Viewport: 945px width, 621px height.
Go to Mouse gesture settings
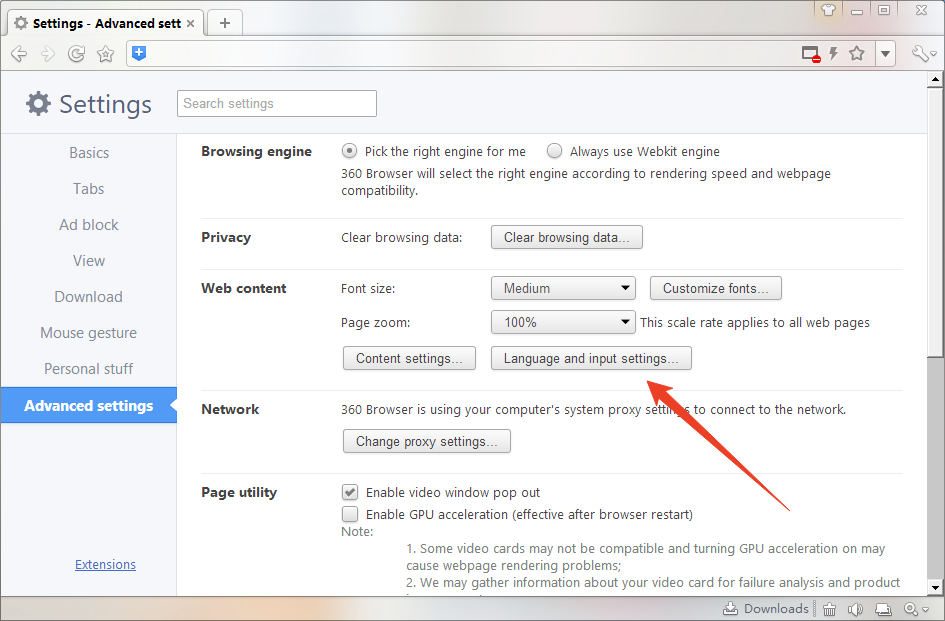tap(88, 333)
